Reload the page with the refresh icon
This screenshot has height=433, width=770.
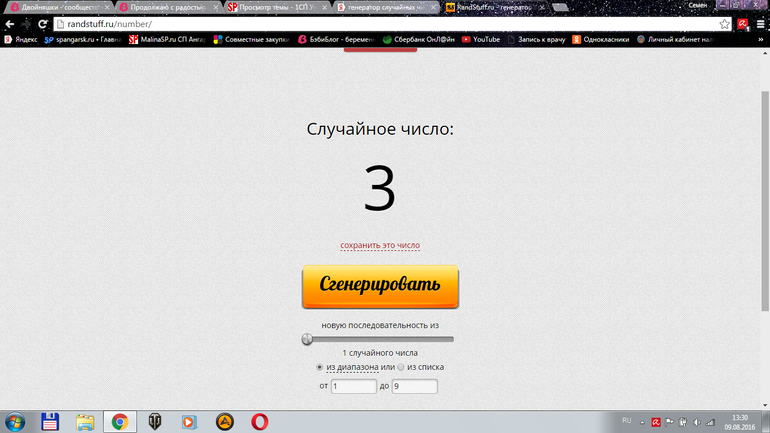point(43,24)
